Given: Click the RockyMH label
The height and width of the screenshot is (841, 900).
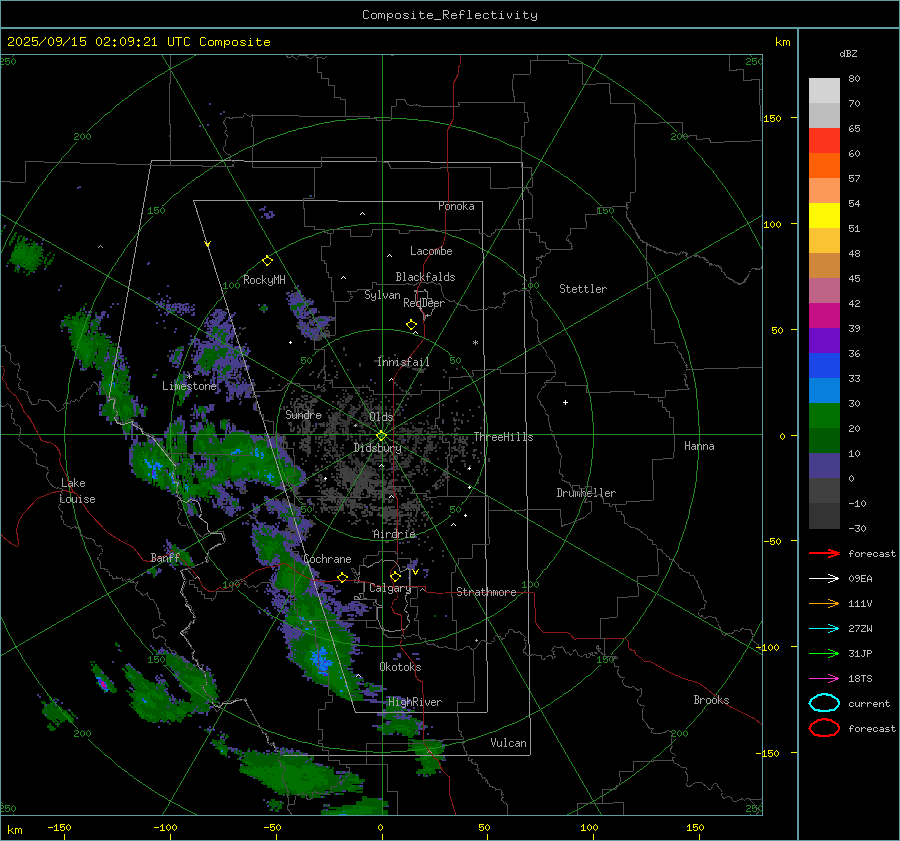Looking at the screenshot, I should tap(264, 280).
